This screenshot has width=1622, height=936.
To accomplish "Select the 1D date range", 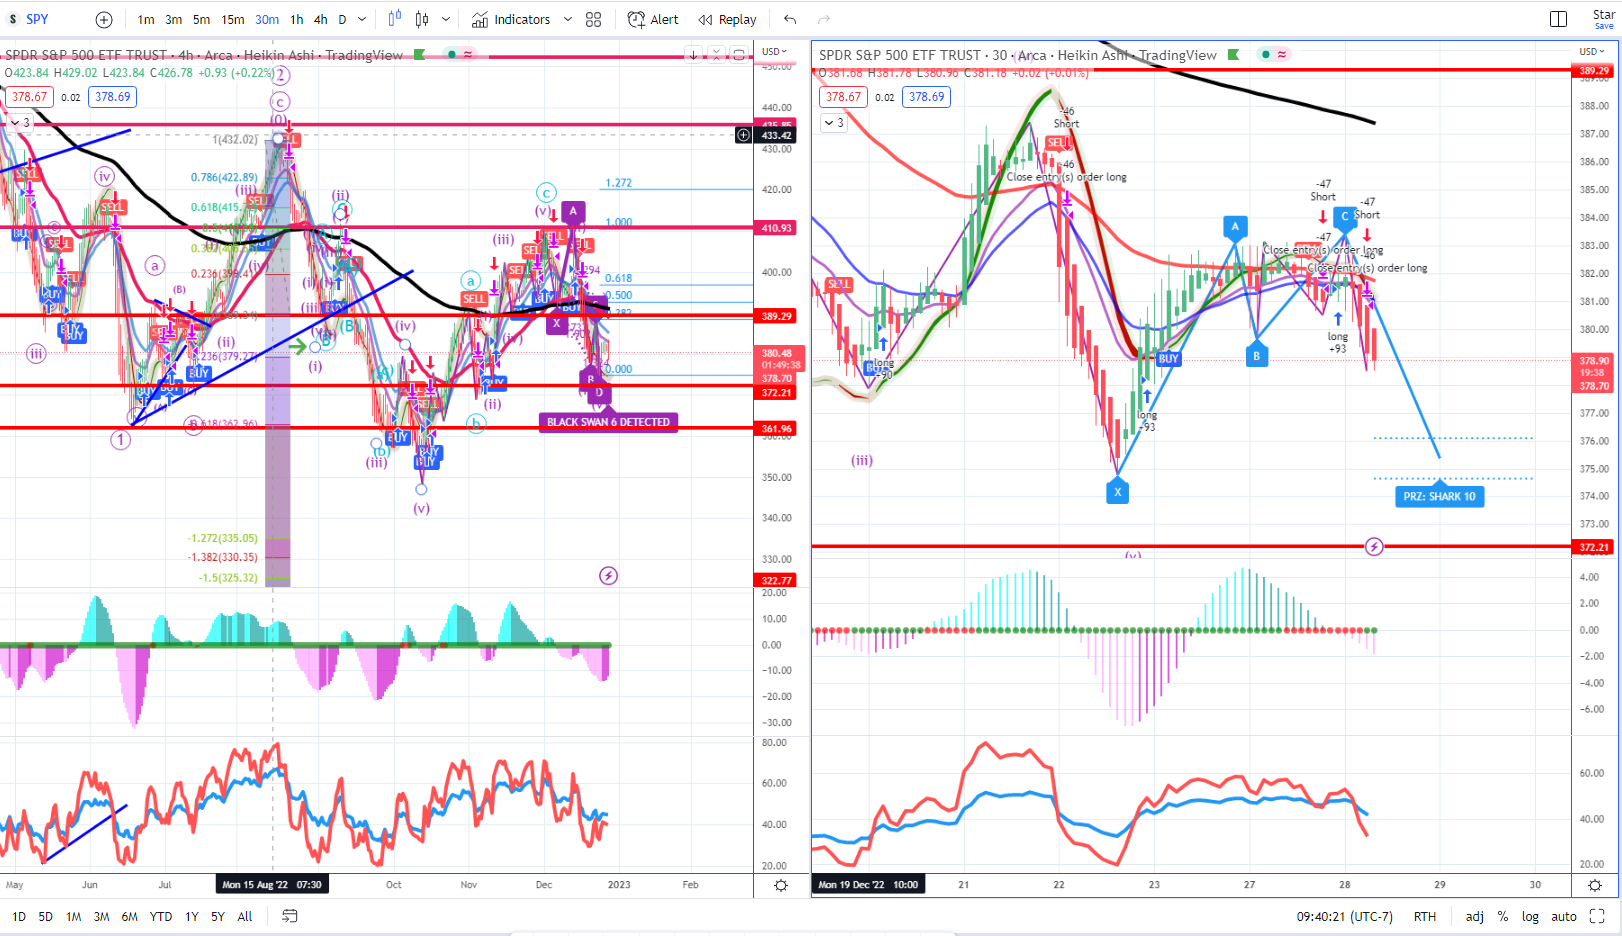I will click(19, 916).
